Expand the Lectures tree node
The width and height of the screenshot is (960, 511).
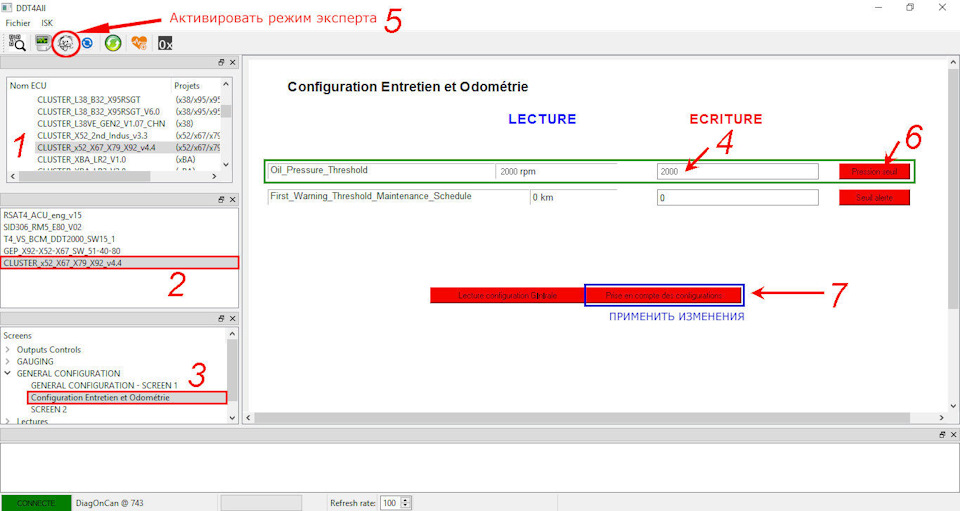click(7, 421)
